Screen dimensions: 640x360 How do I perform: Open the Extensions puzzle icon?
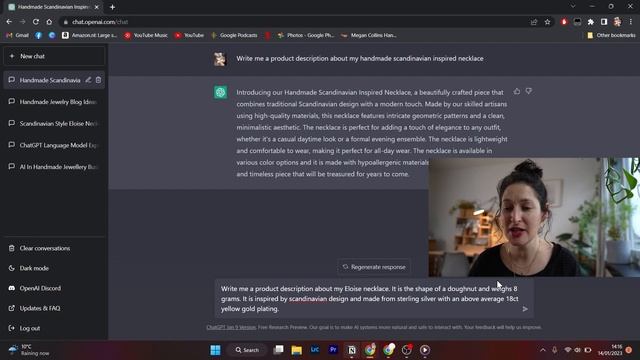pos(591,22)
